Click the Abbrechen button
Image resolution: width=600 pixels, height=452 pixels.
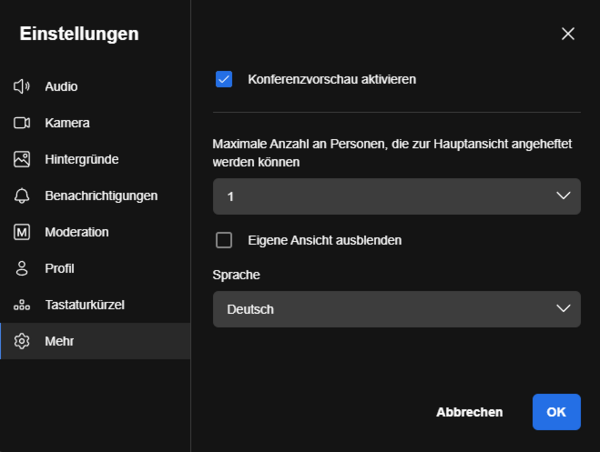[x=470, y=412]
